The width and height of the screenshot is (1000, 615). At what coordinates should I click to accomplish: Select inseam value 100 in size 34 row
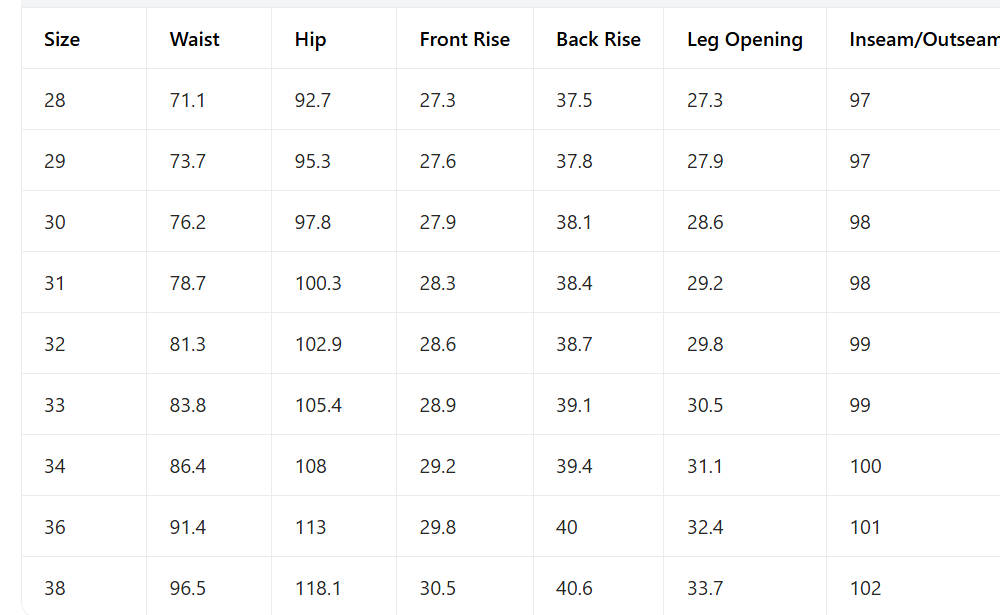coord(865,466)
